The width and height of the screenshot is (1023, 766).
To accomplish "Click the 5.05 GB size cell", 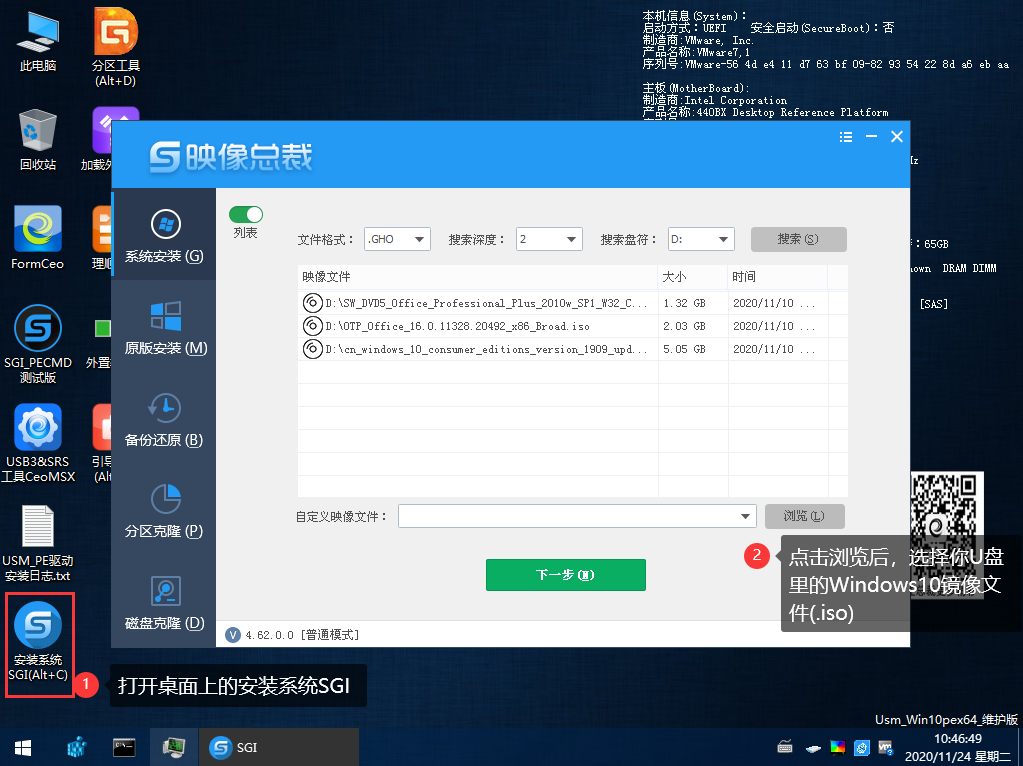I will pyautogui.click(x=684, y=350).
